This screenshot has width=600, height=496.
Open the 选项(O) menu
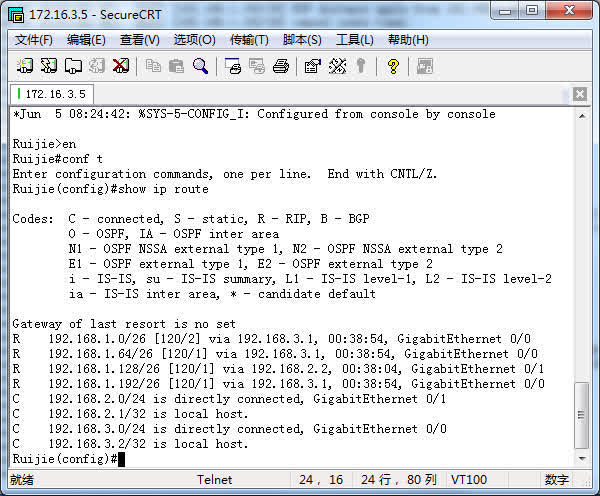tap(194, 40)
